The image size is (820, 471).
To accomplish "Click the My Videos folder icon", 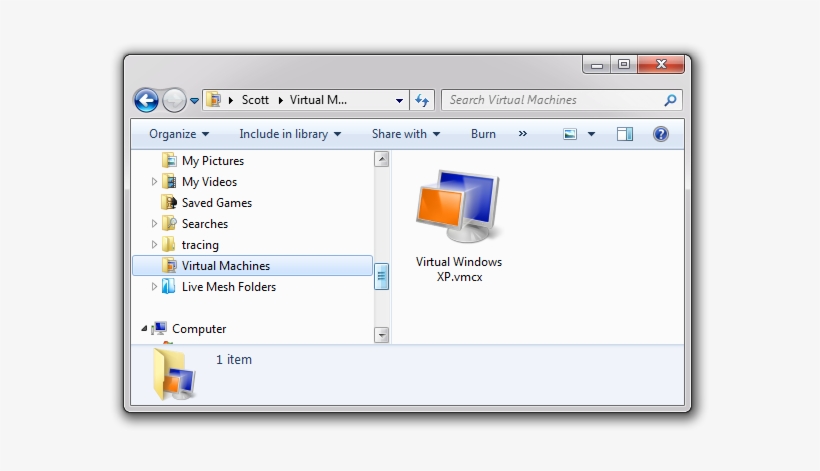I will point(169,181).
